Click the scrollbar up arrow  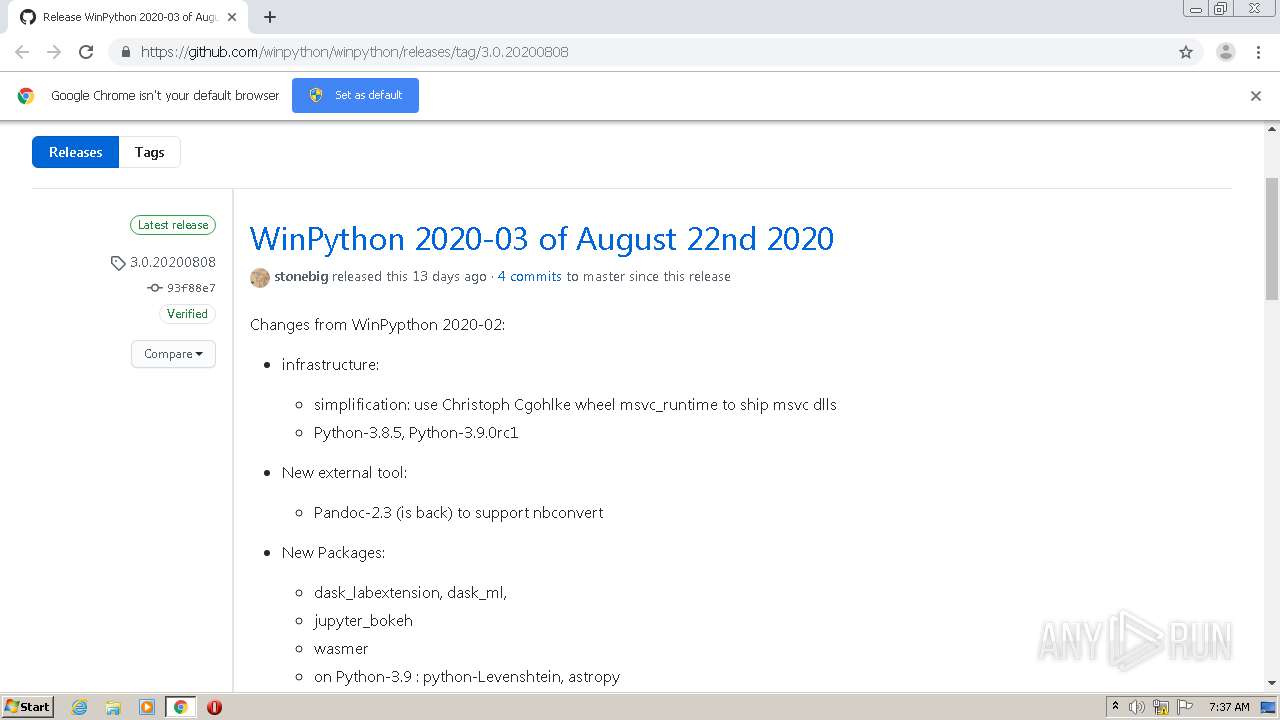point(1272,129)
